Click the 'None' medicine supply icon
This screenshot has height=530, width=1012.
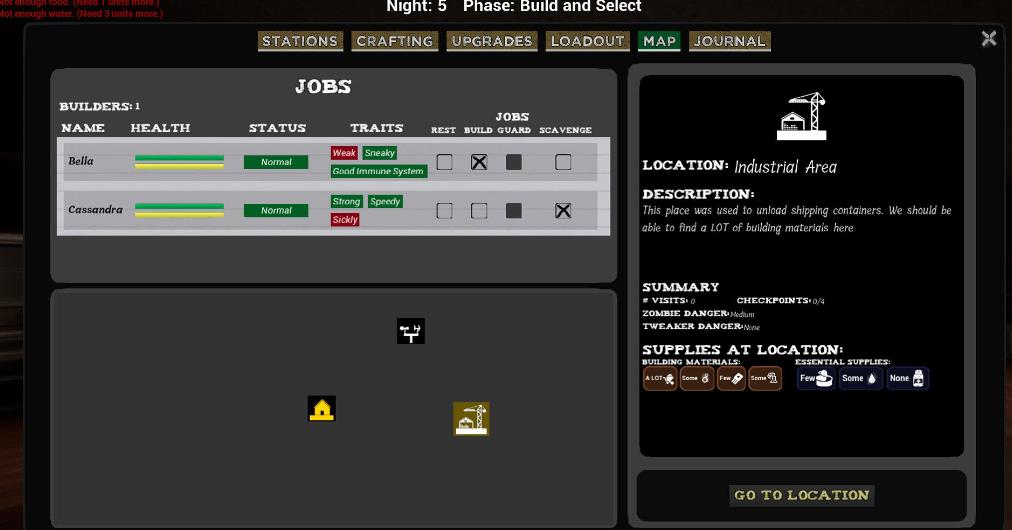click(908, 379)
